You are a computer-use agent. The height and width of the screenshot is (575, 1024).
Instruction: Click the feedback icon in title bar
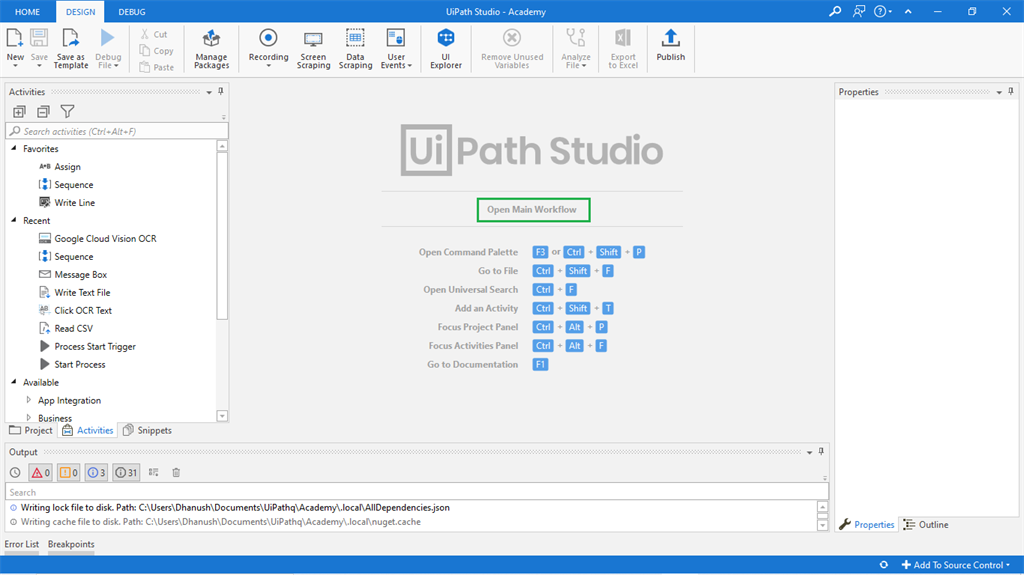[859, 12]
